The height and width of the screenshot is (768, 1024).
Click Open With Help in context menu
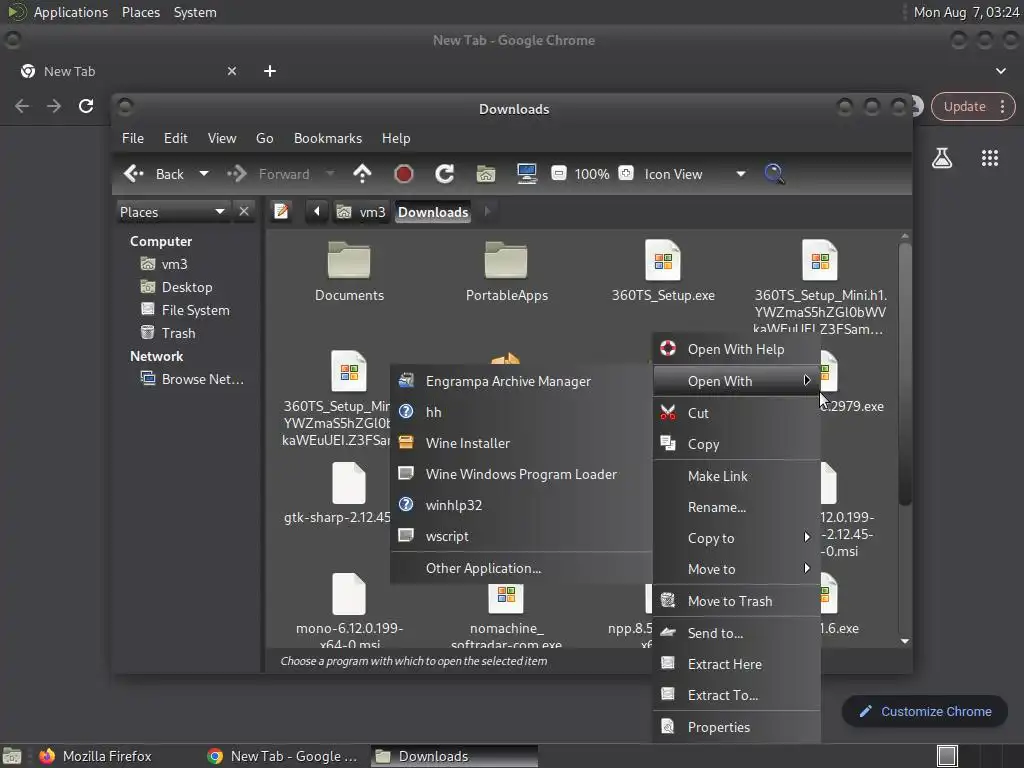coord(737,349)
